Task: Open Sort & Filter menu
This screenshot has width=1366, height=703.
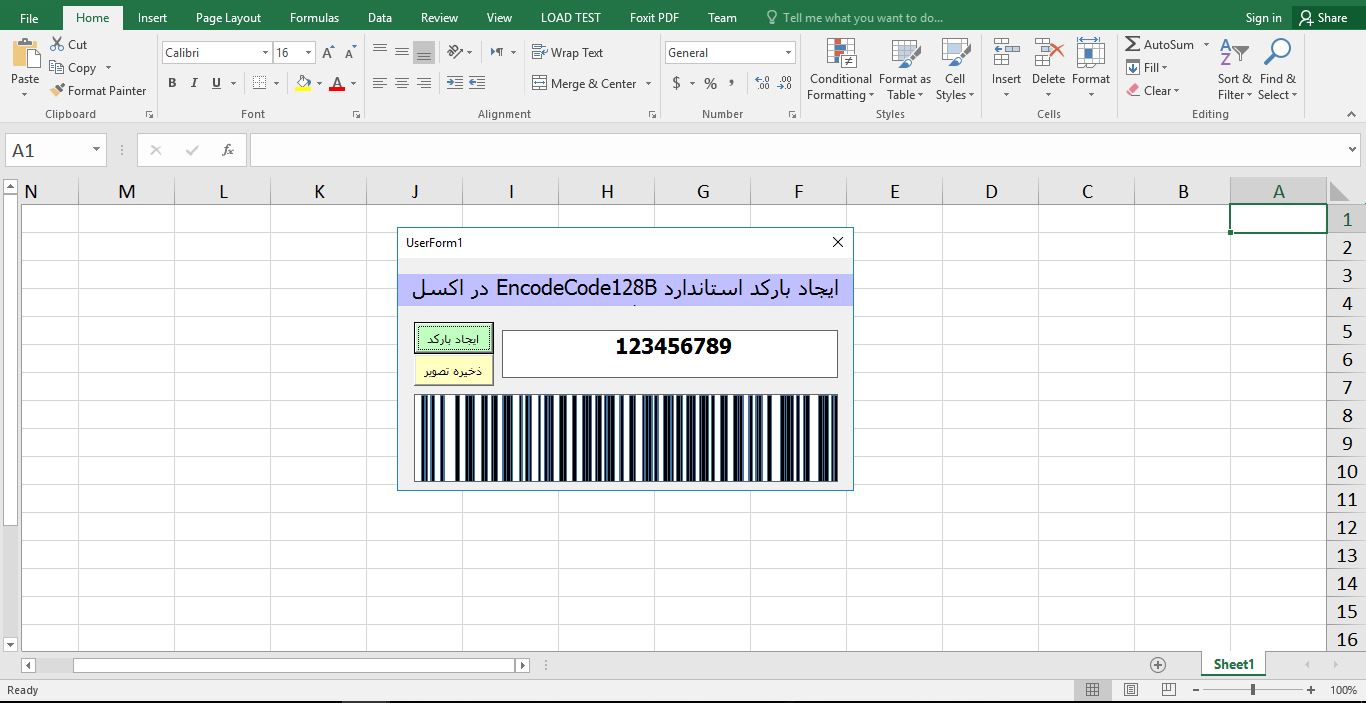Action: 1235,70
